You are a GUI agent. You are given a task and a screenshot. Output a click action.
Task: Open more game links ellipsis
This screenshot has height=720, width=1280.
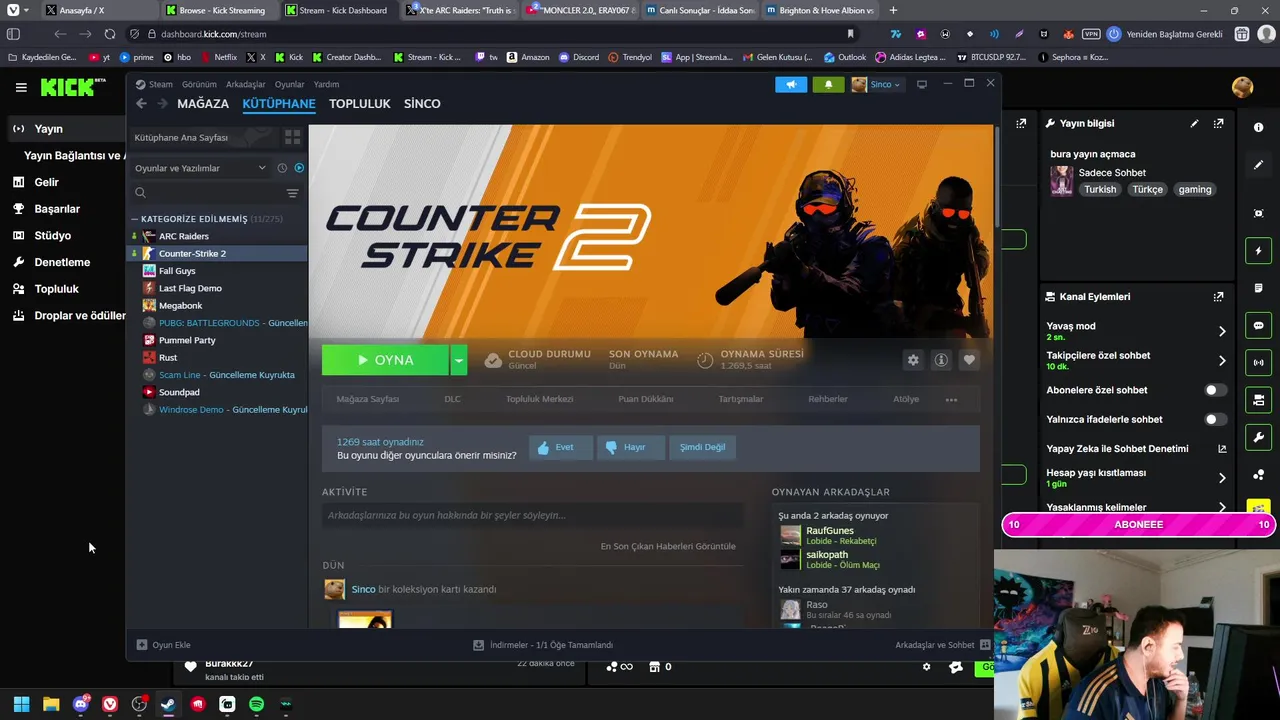[x=951, y=400]
